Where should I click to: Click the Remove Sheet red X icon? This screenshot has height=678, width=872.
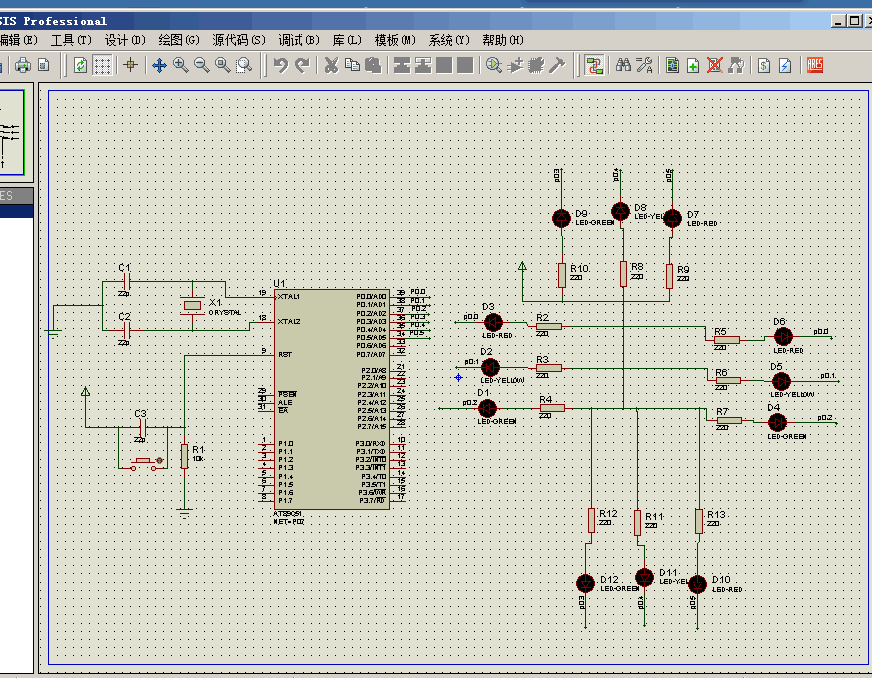715,65
